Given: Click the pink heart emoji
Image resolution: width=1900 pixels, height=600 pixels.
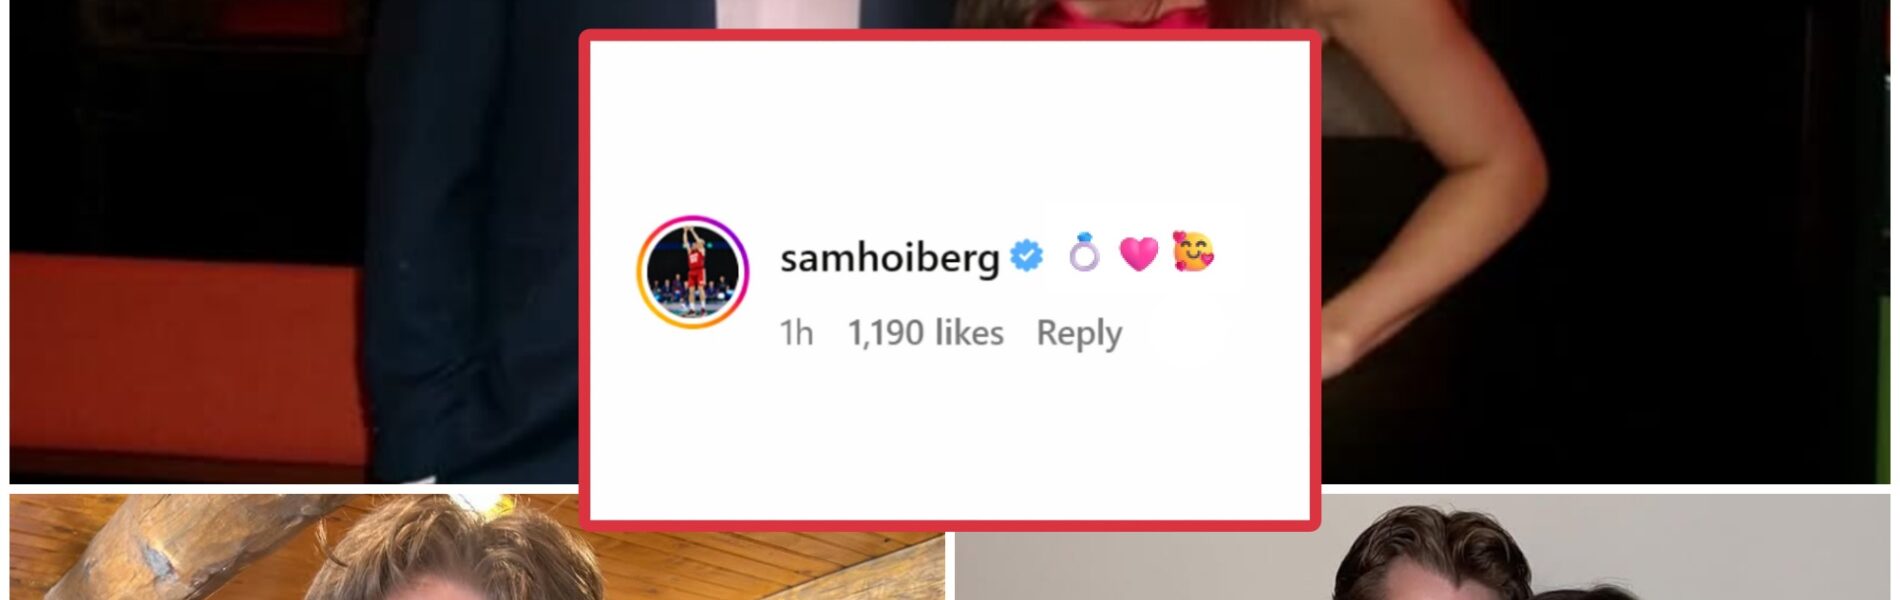Looking at the screenshot, I should pos(1138,254).
